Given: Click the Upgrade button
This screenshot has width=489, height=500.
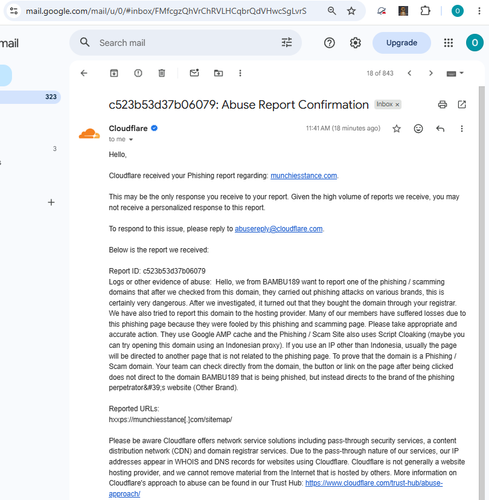Looking at the screenshot, I should pyautogui.click(x=402, y=43).
